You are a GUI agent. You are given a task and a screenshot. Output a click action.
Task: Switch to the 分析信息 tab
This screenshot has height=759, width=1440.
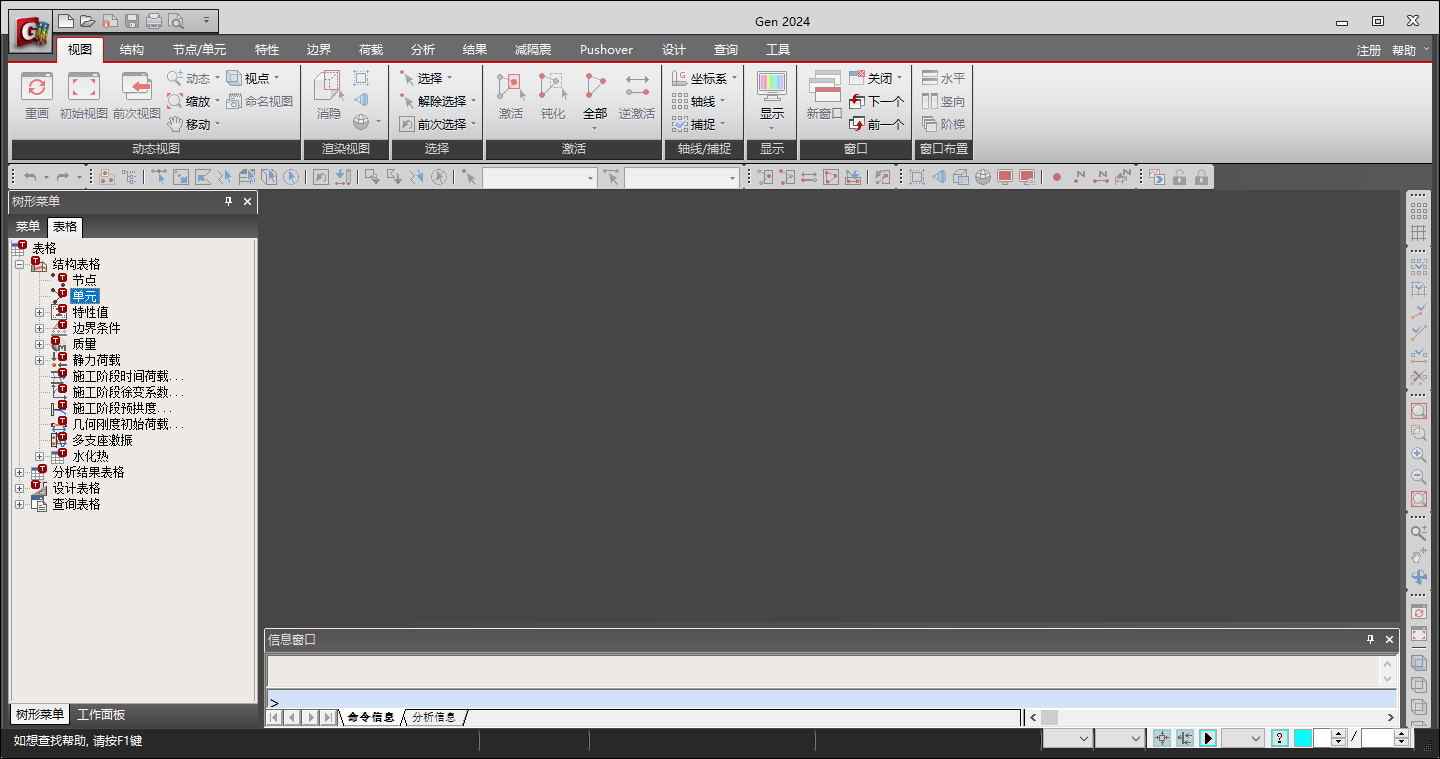pyautogui.click(x=434, y=717)
